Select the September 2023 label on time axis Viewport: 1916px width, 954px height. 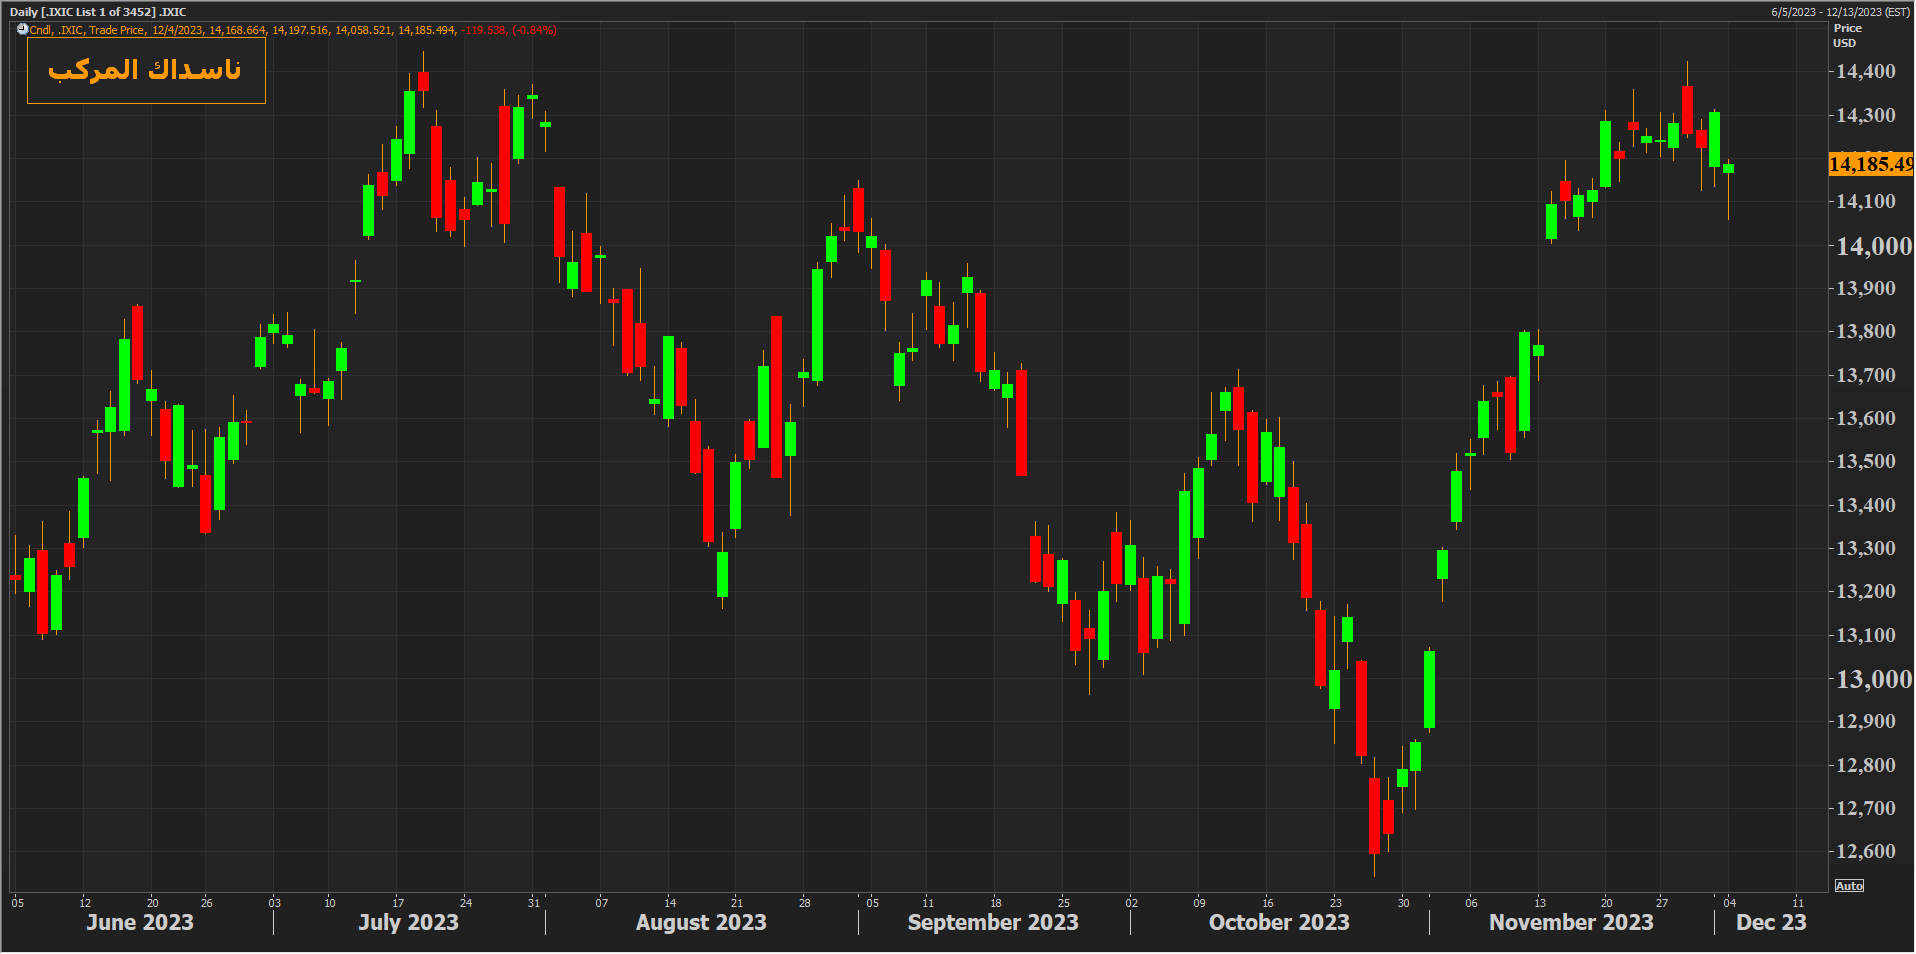point(993,922)
